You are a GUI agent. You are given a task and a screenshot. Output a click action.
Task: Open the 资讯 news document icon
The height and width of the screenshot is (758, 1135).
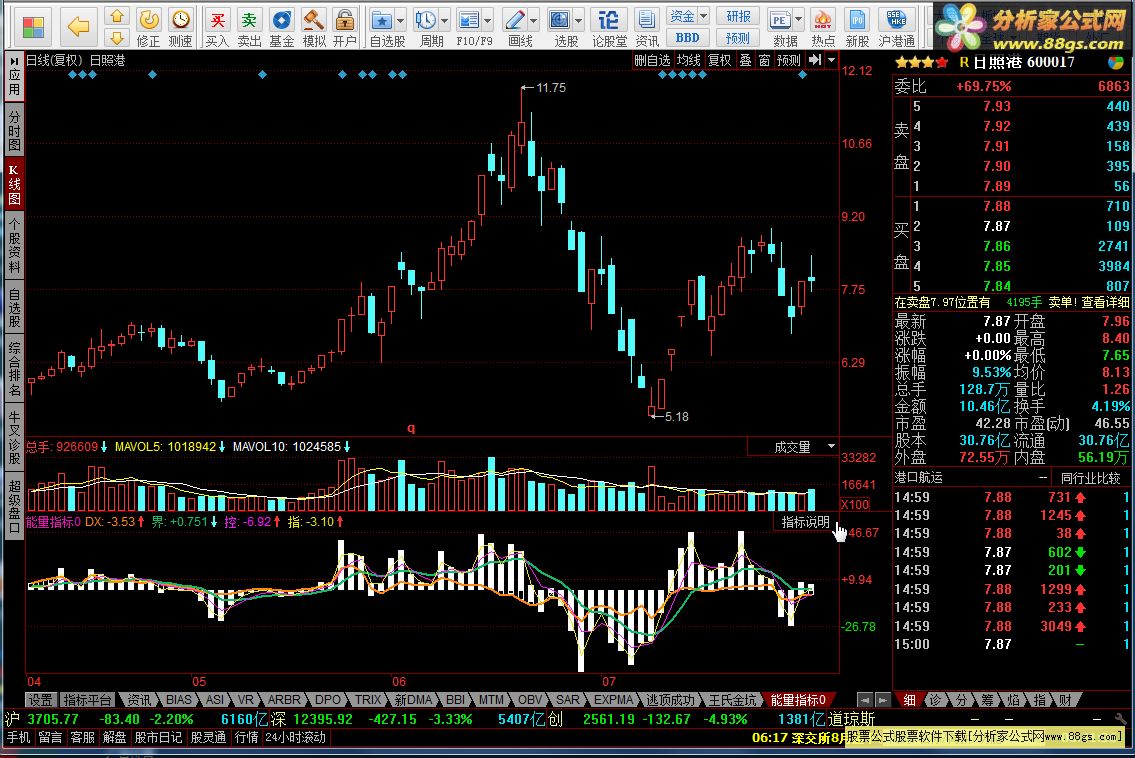(646, 27)
